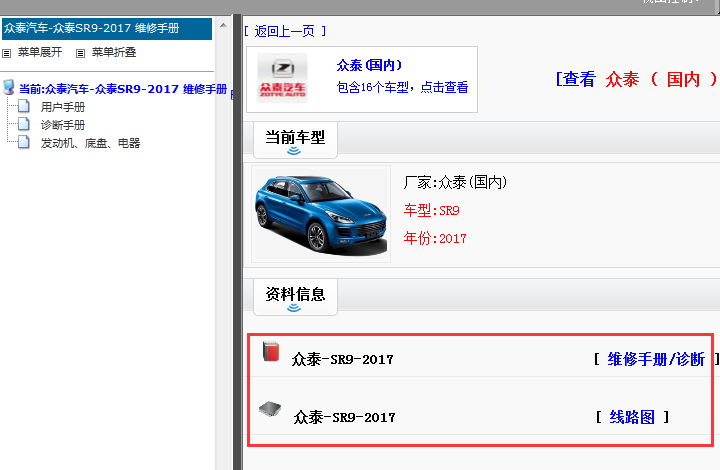Click the Zotye Auto brand logo
Viewport: 720px width, 470px height.
(x=282, y=78)
